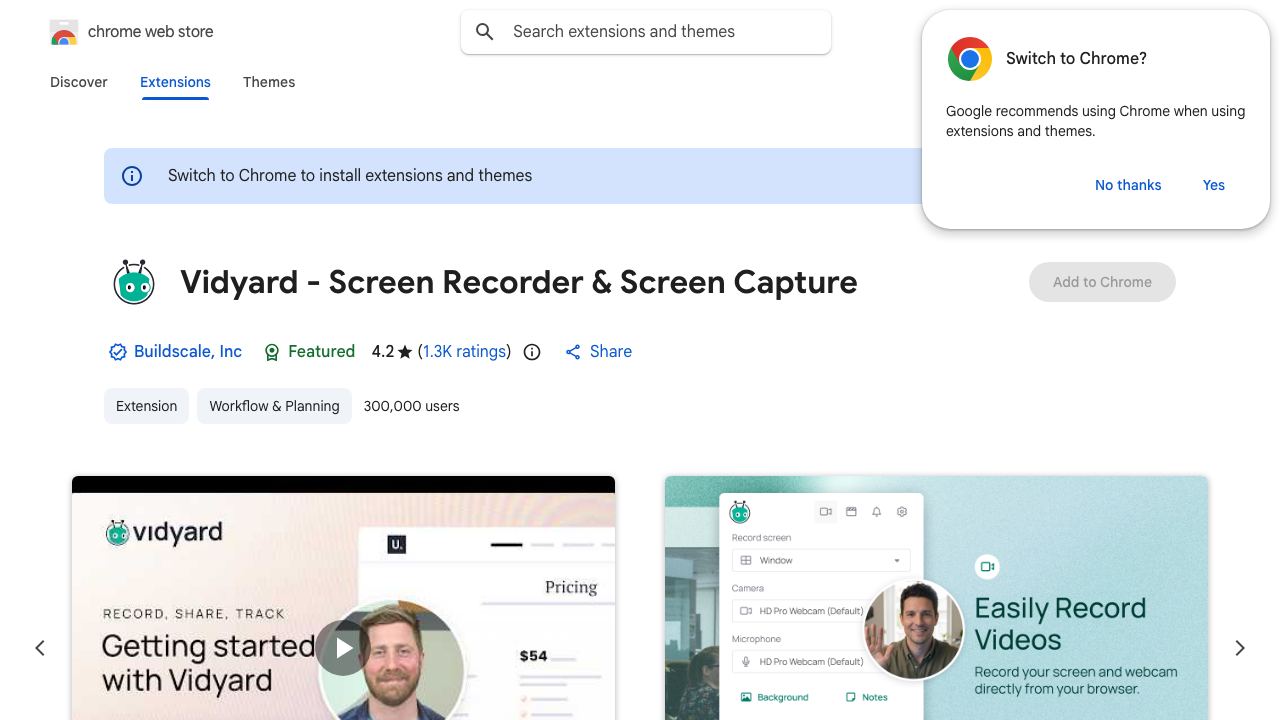Click the chrome web store title text
1280x720 pixels.
[151, 32]
